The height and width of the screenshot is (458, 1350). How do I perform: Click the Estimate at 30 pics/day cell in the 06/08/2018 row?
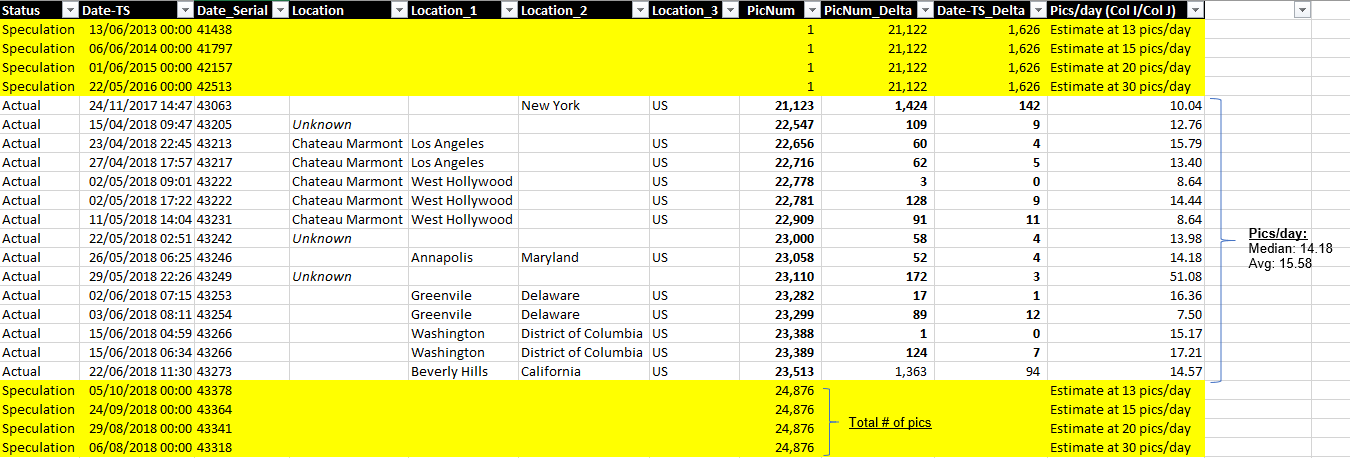point(1127,447)
